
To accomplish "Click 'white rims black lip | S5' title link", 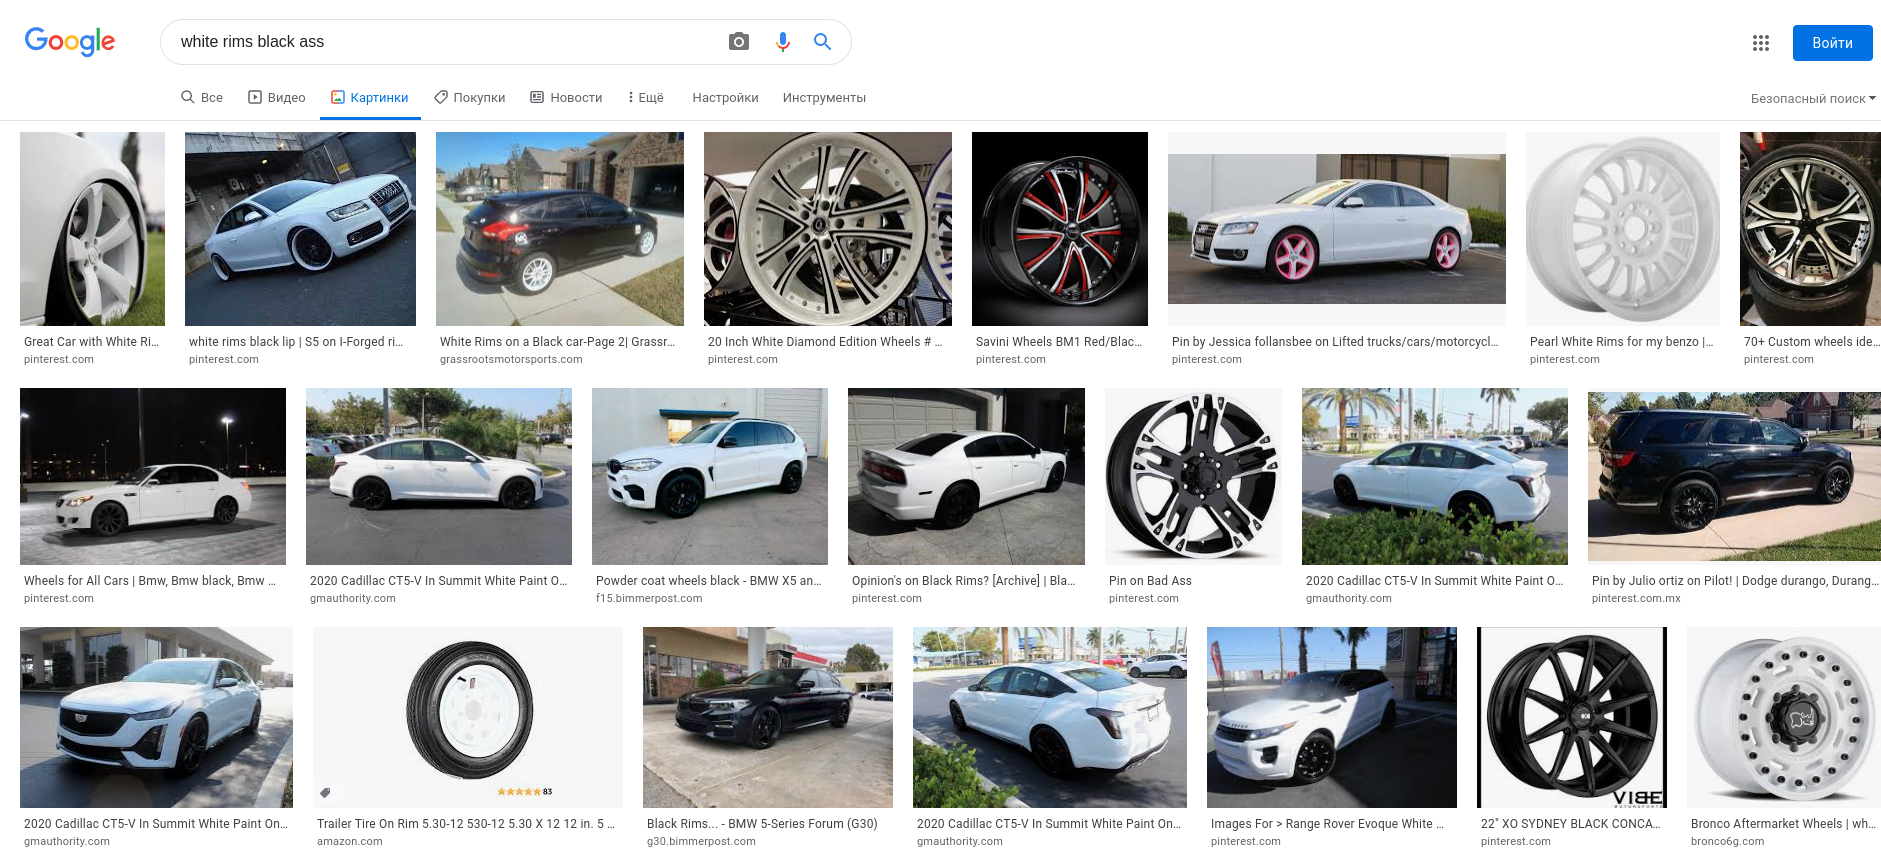I will 296,342.
